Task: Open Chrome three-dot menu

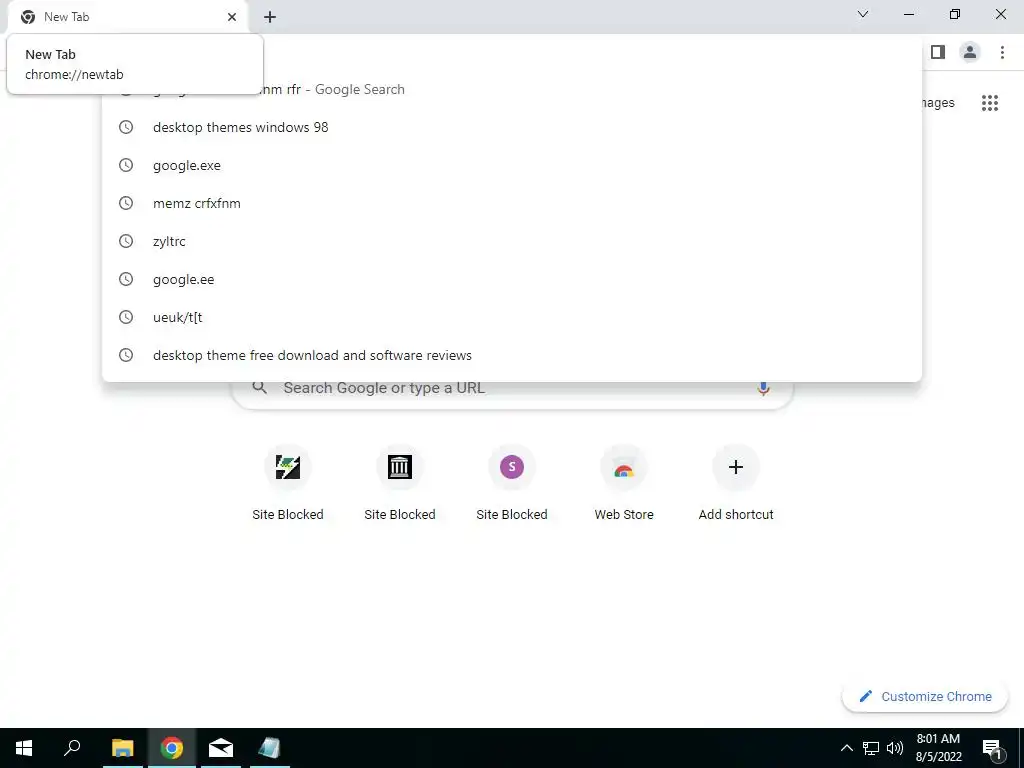Action: point(1002,52)
